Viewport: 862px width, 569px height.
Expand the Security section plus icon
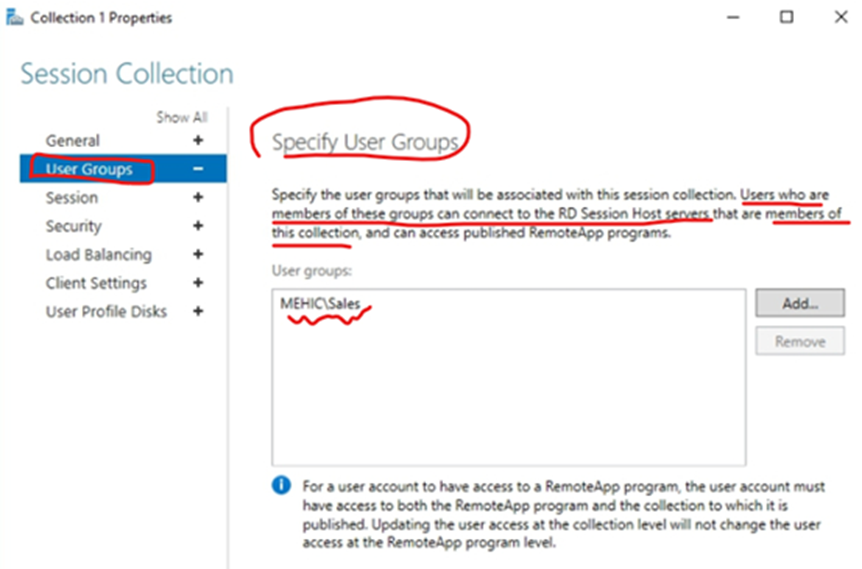tap(198, 226)
